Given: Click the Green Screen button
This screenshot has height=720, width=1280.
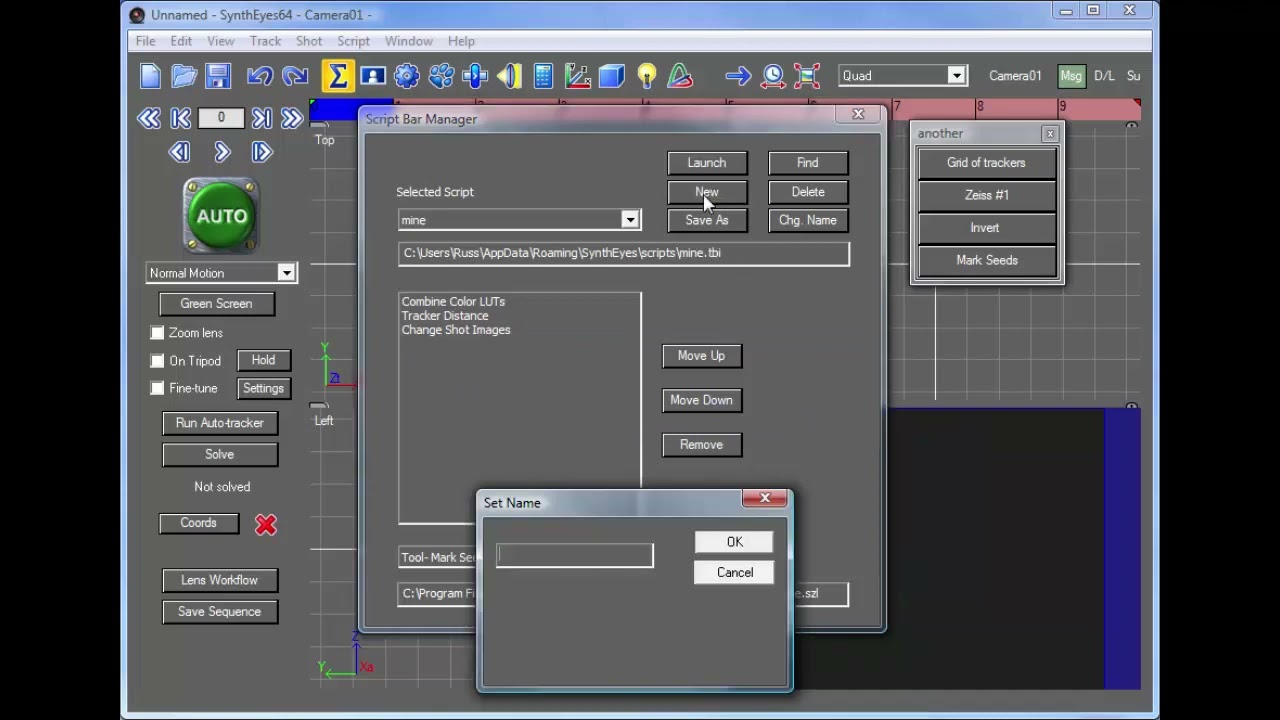Looking at the screenshot, I should pyautogui.click(x=216, y=304).
